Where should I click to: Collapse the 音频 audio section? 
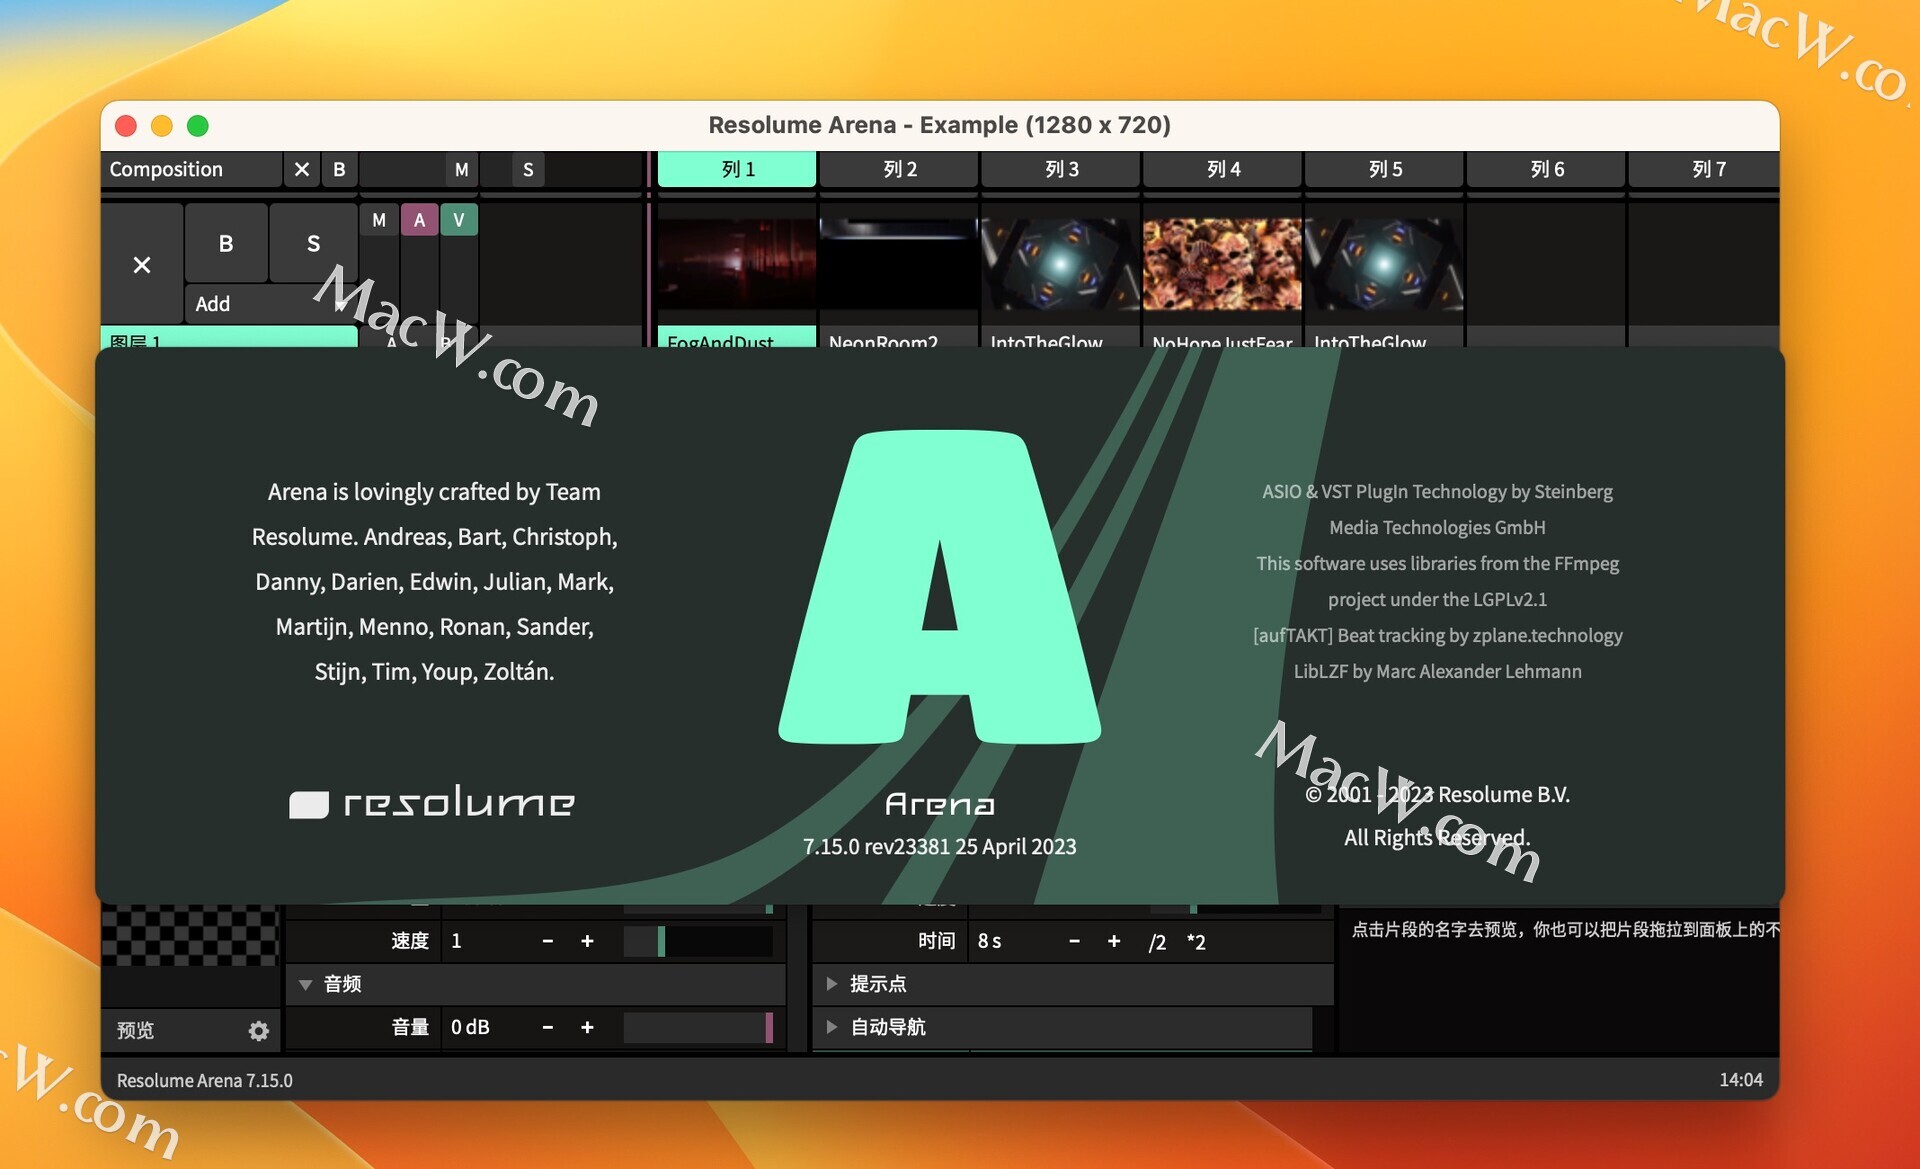coord(306,984)
